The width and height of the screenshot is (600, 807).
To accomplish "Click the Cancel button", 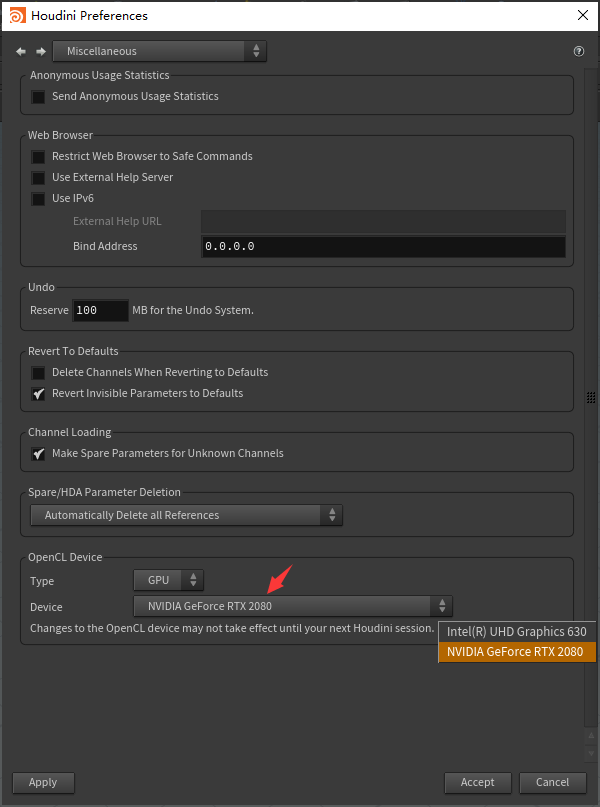I will (x=553, y=782).
